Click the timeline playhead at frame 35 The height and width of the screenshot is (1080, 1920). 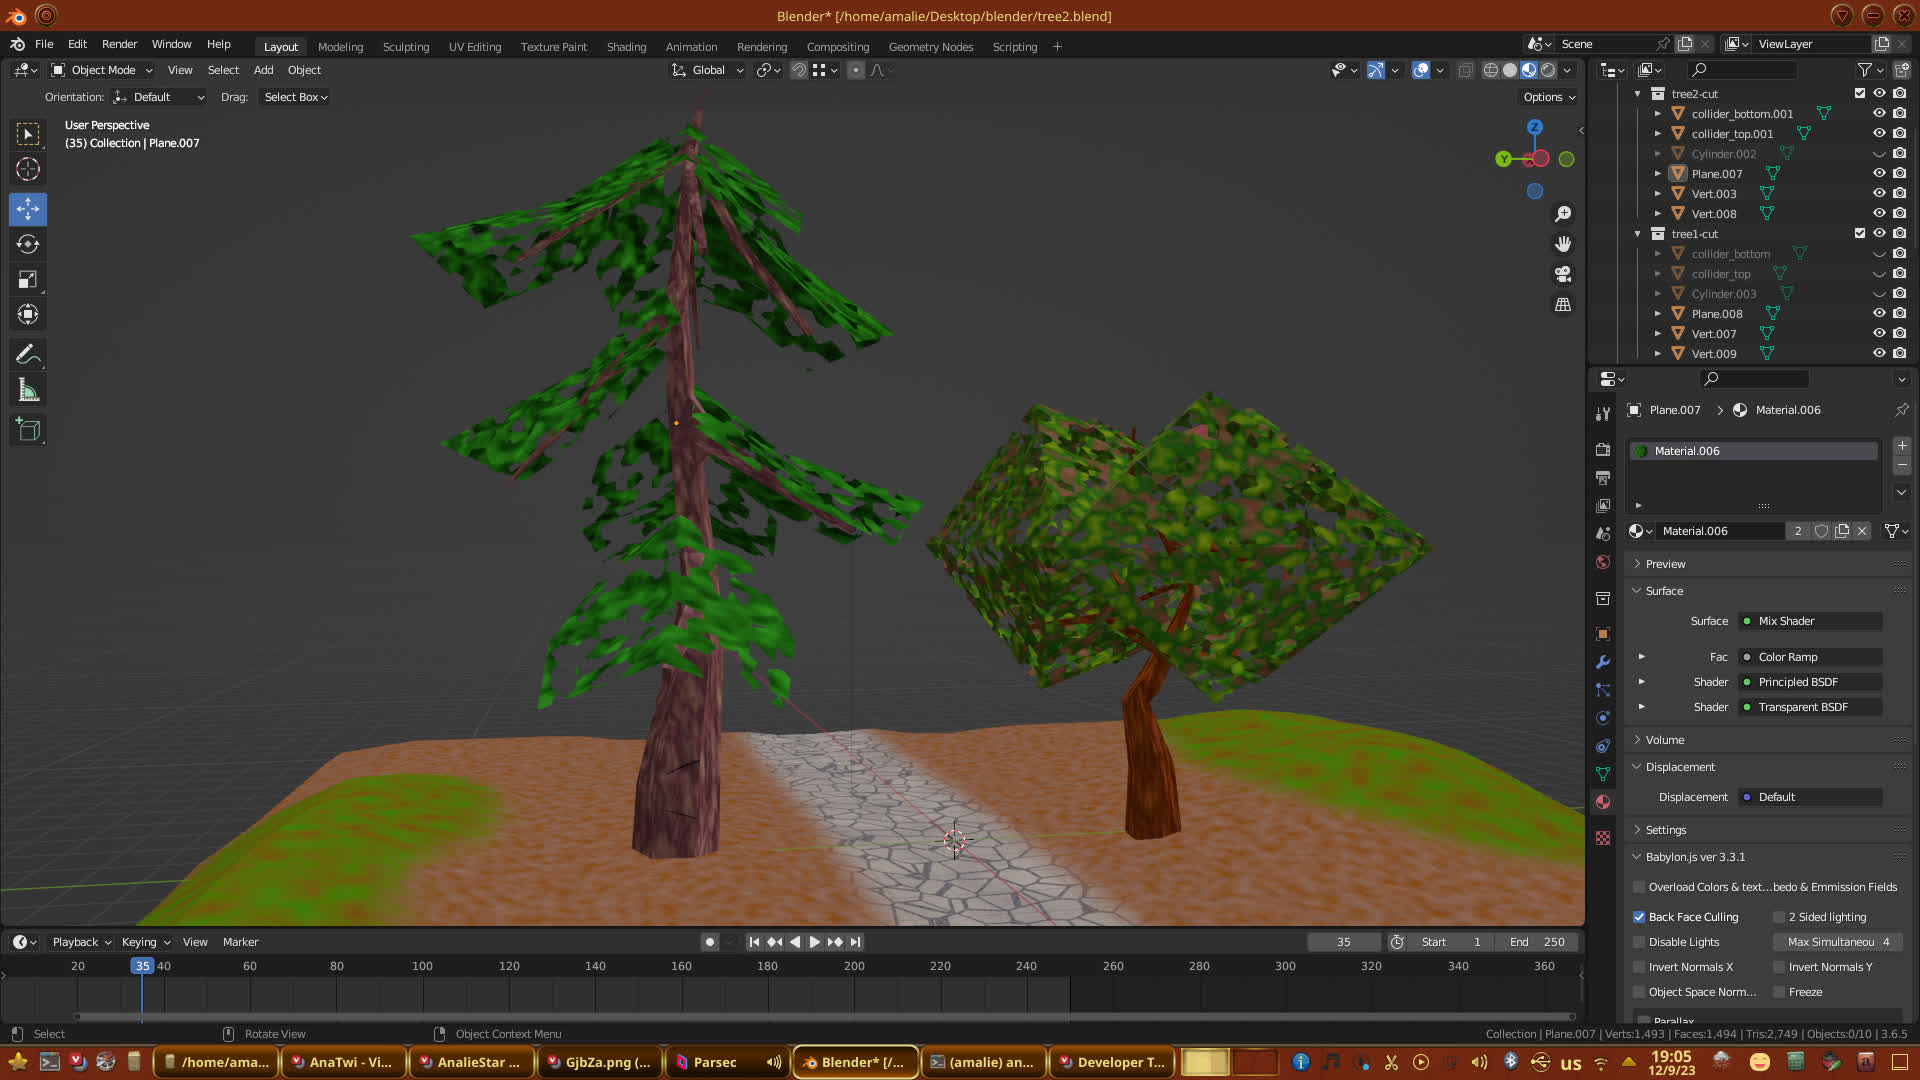[x=142, y=966]
